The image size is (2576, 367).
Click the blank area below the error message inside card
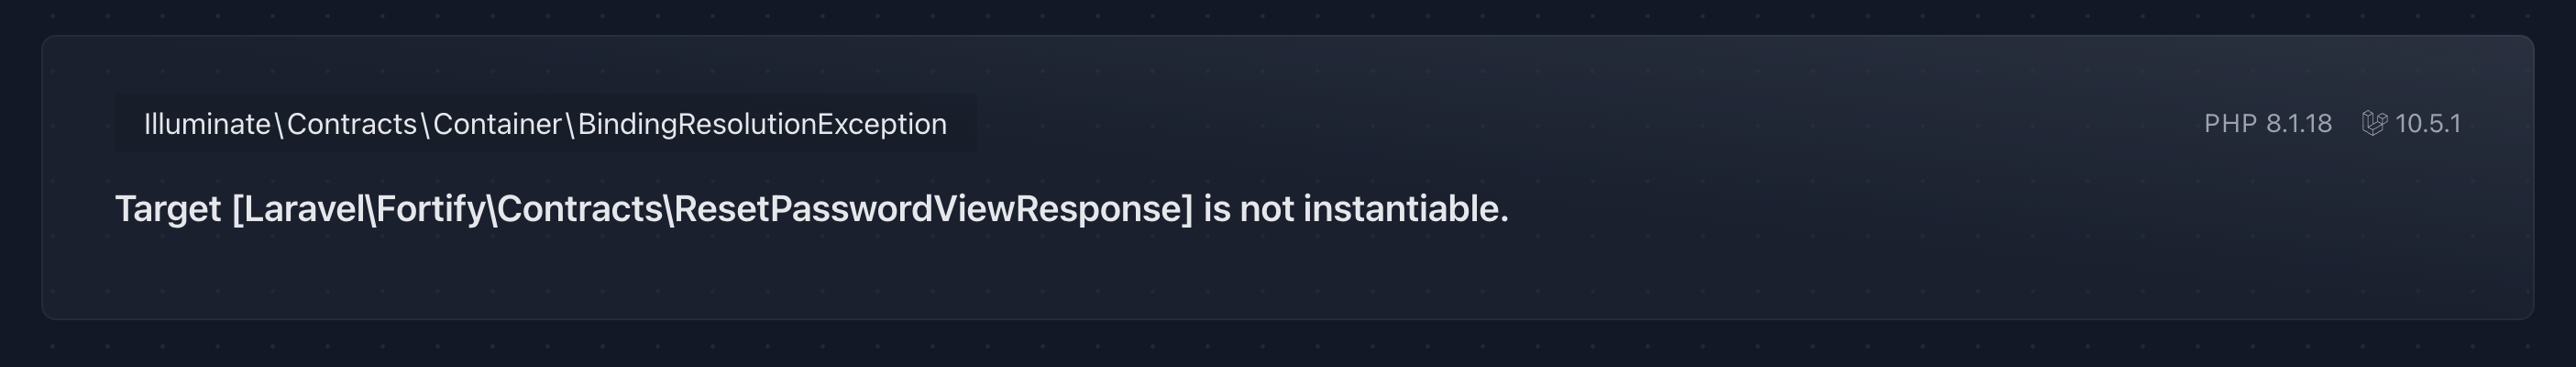(800, 275)
